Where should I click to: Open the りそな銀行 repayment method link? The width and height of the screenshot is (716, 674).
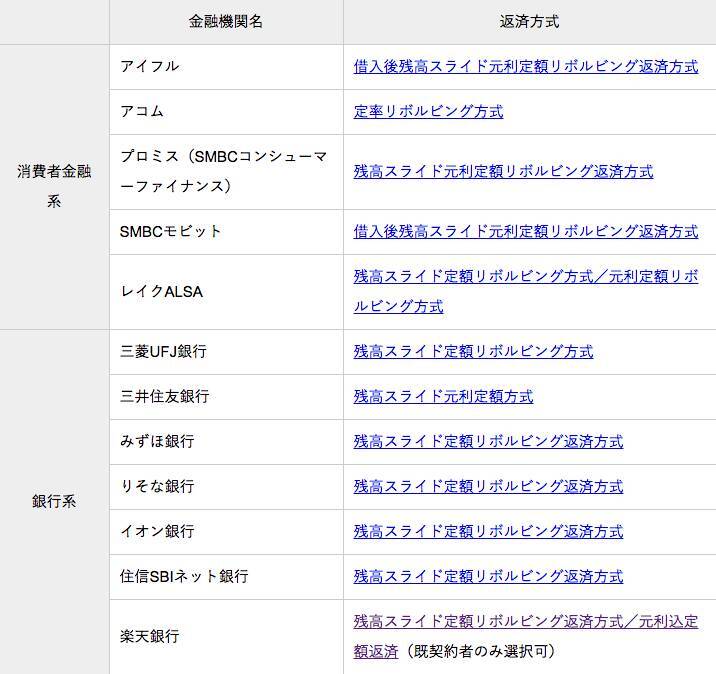(488, 487)
